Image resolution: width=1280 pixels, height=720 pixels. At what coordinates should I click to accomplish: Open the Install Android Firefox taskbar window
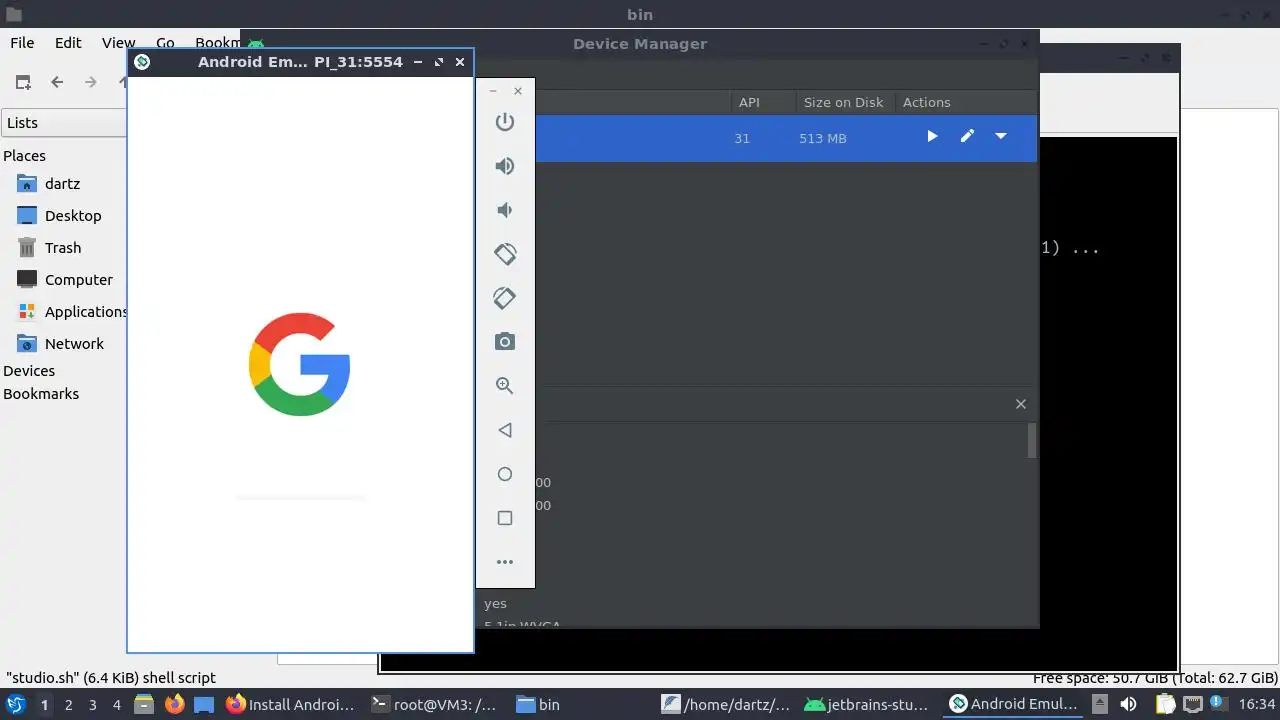tap(290, 704)
